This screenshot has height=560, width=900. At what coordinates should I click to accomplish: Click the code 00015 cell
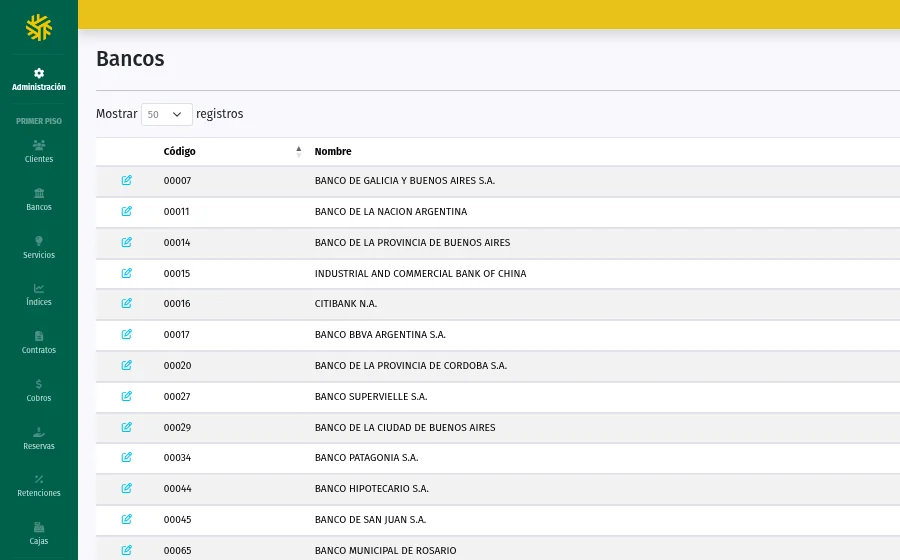[177, 274]
